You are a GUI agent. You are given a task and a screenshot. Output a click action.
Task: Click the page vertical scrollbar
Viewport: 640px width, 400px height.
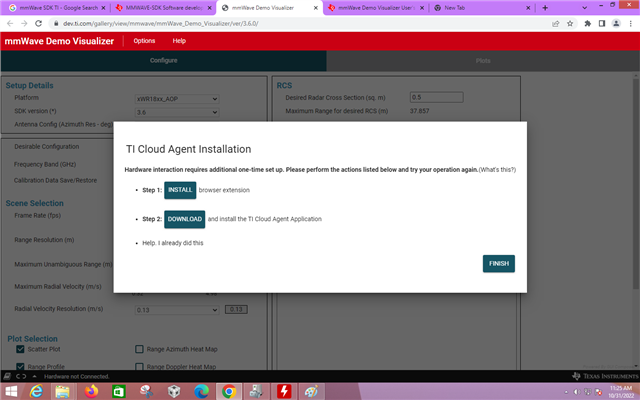click(636, 184)
